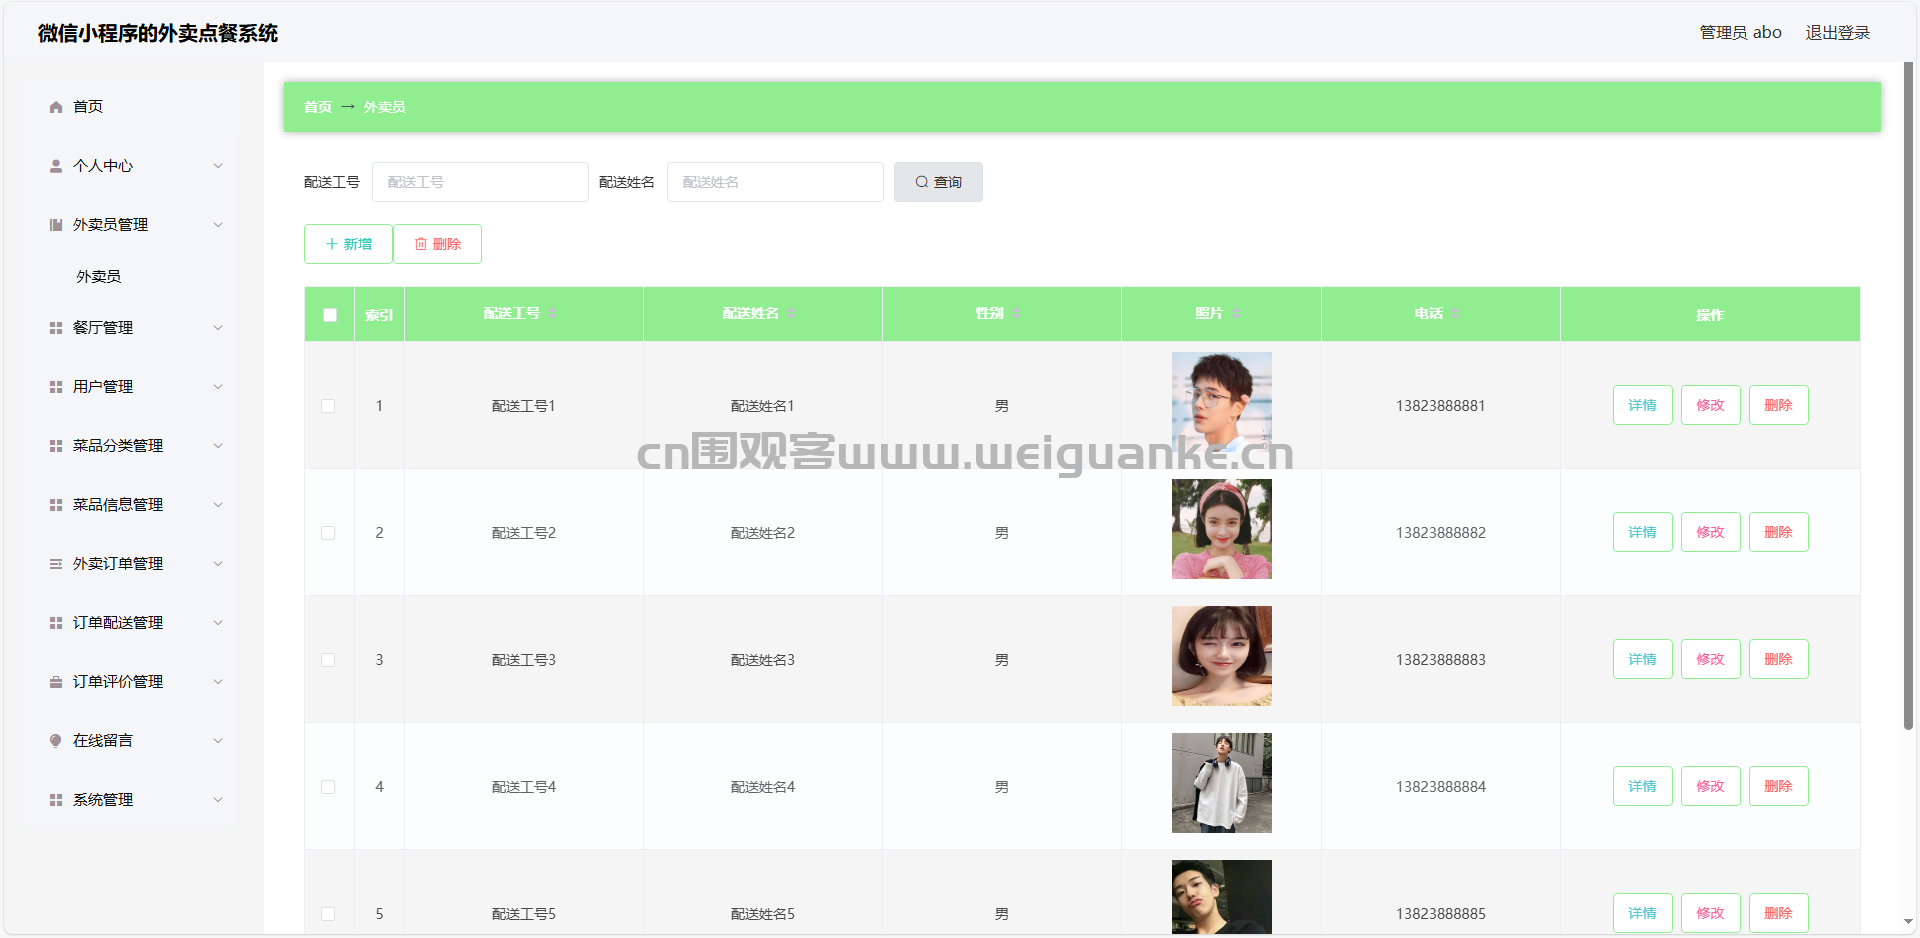Open the 订单配送管理 menu item
Viewport: 1920px width, 938px height.
[x=118, y=623]
